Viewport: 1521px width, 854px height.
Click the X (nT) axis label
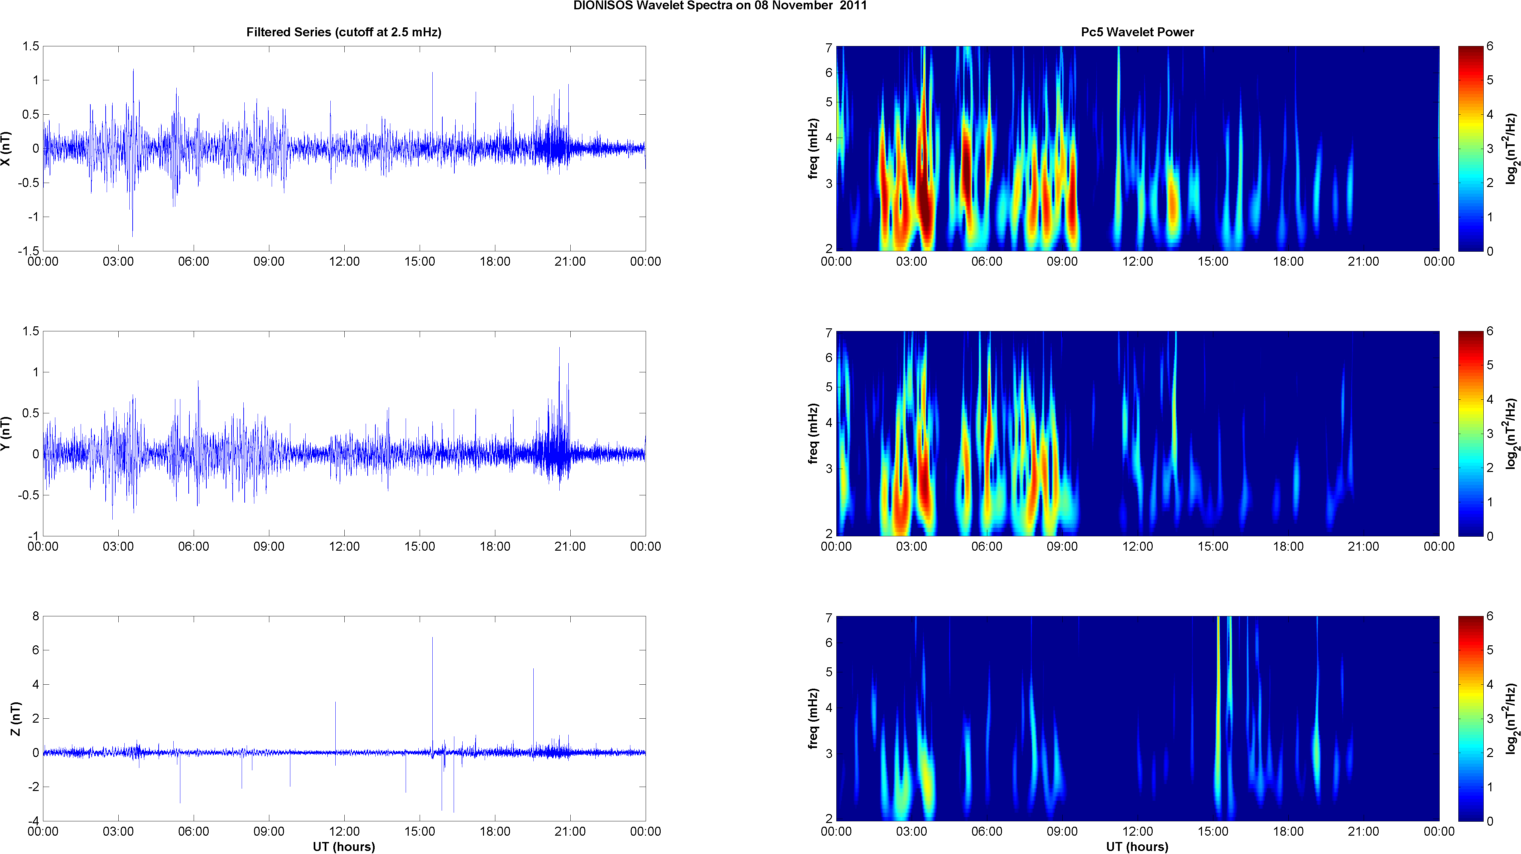(7, 148)
